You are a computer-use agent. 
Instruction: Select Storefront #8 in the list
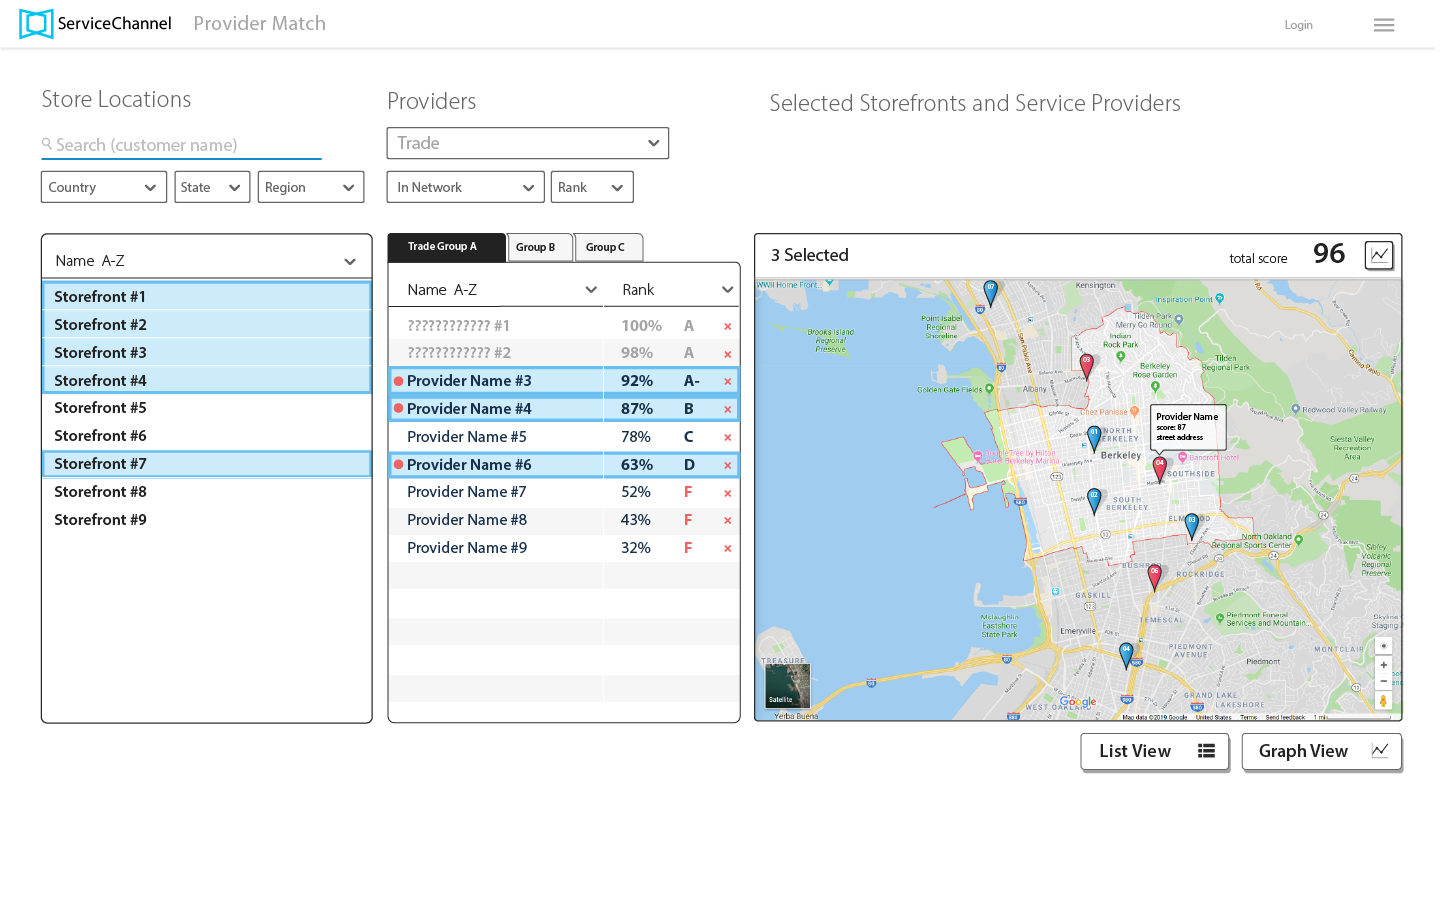click(207, 492)
